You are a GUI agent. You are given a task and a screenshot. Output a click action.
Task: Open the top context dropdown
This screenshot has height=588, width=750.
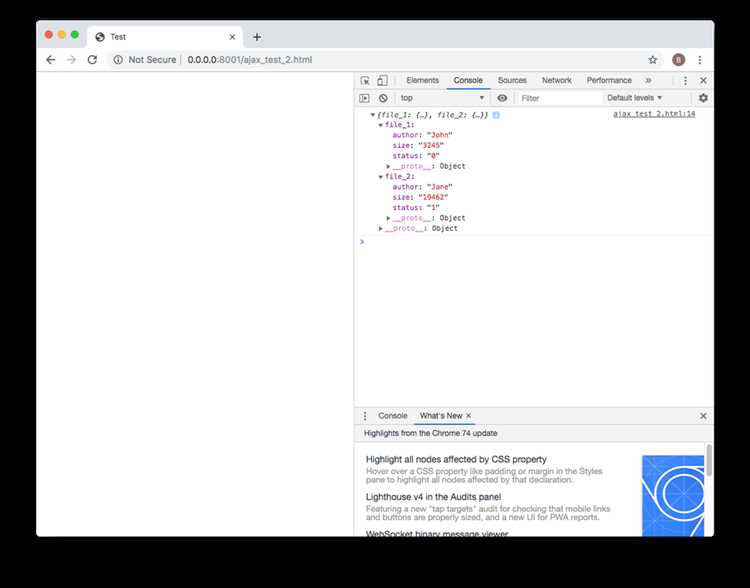[442, 98]
